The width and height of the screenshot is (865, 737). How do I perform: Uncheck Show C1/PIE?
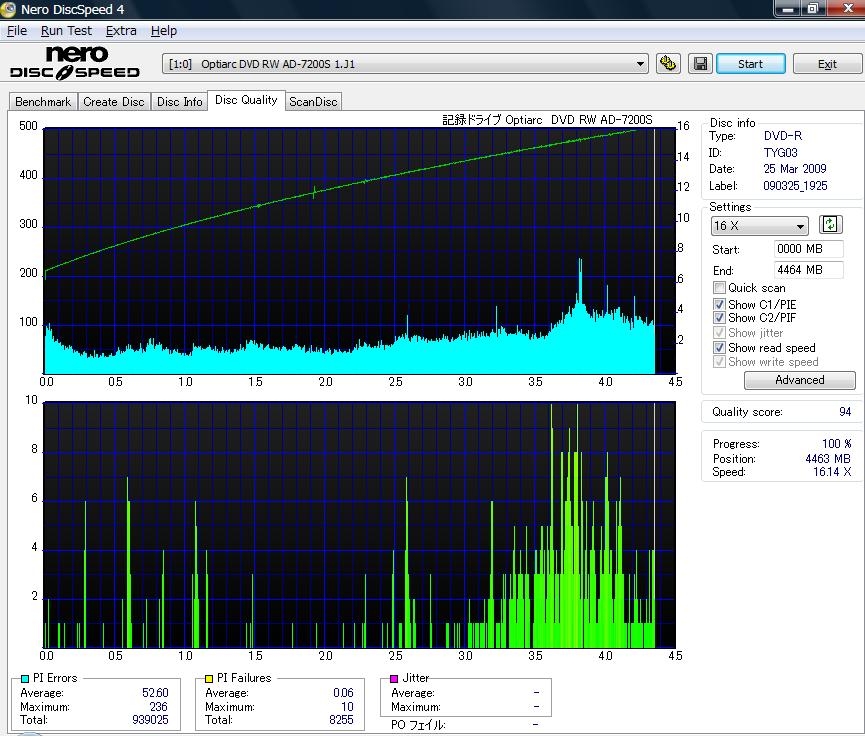coord(719,304)
